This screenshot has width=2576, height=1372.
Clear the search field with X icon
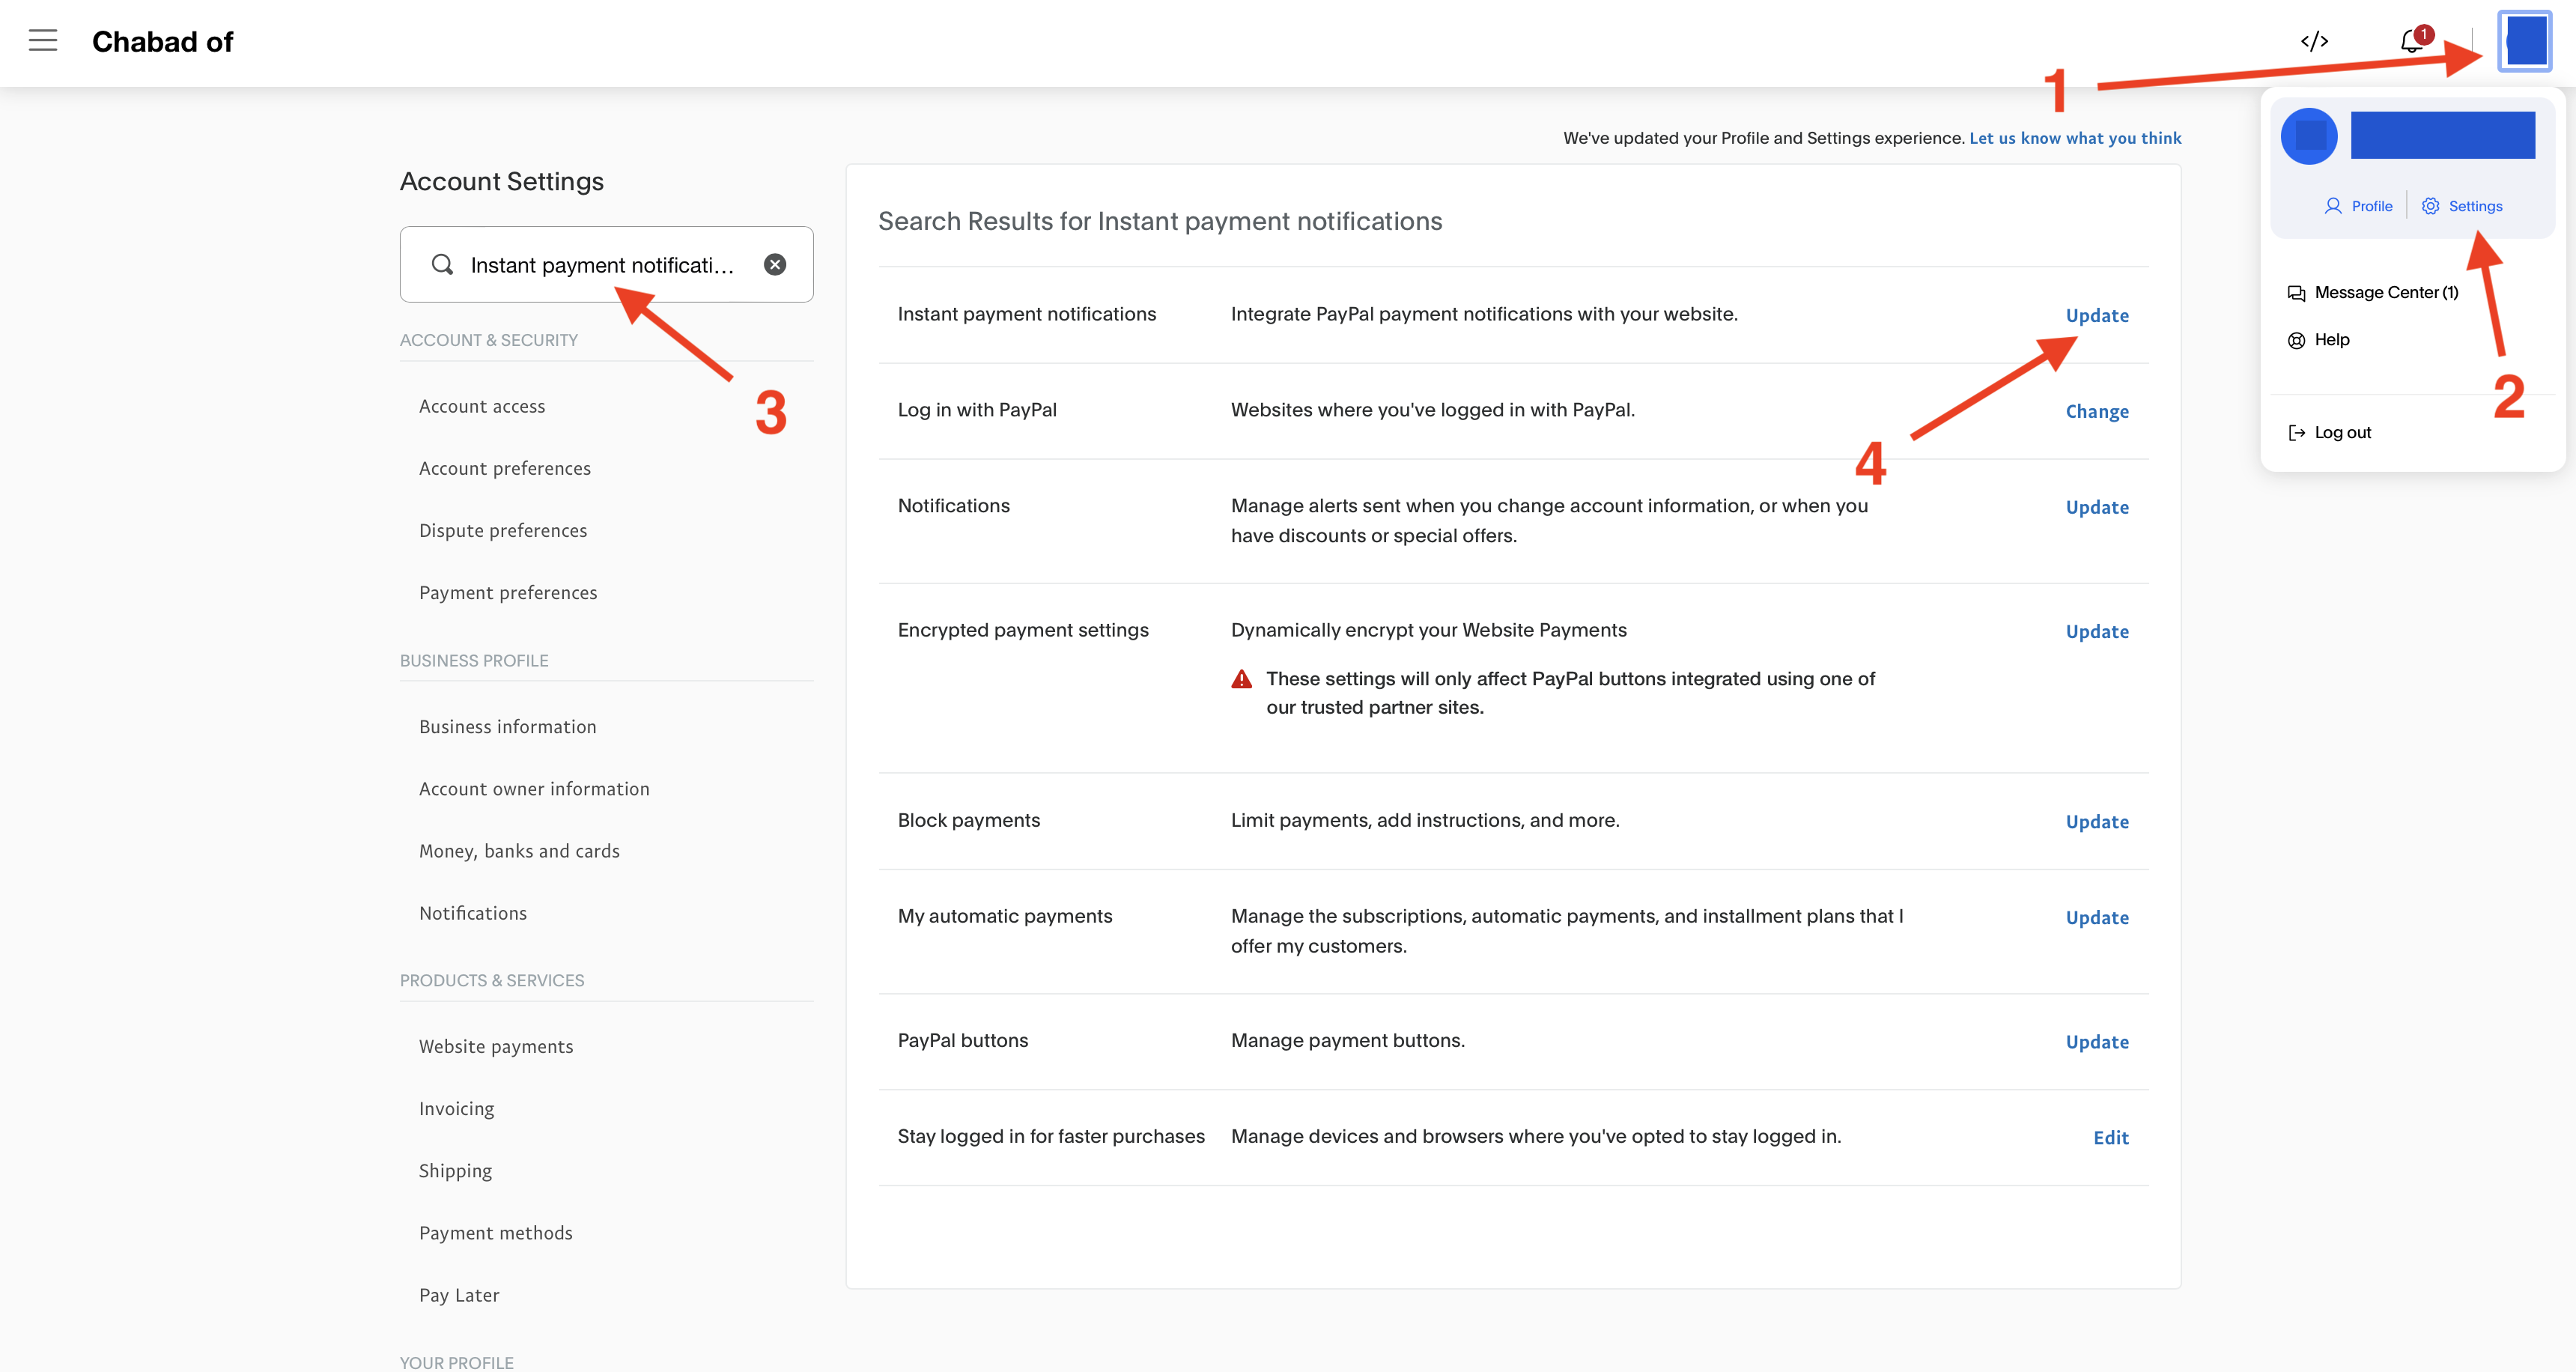[775, 264]
